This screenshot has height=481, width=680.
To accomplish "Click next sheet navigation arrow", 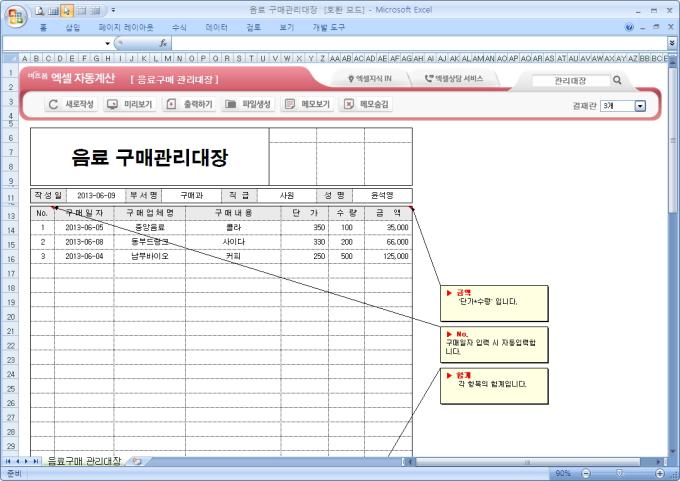I will point(26,461).
